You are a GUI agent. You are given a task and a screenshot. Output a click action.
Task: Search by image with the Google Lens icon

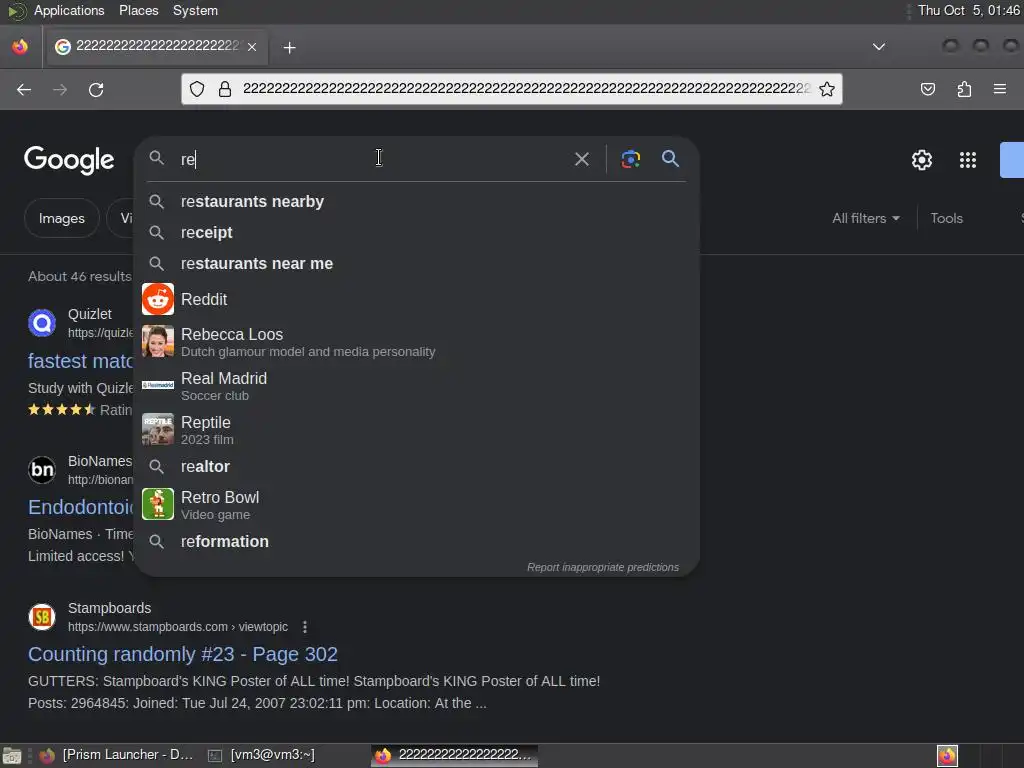(630, 159)
